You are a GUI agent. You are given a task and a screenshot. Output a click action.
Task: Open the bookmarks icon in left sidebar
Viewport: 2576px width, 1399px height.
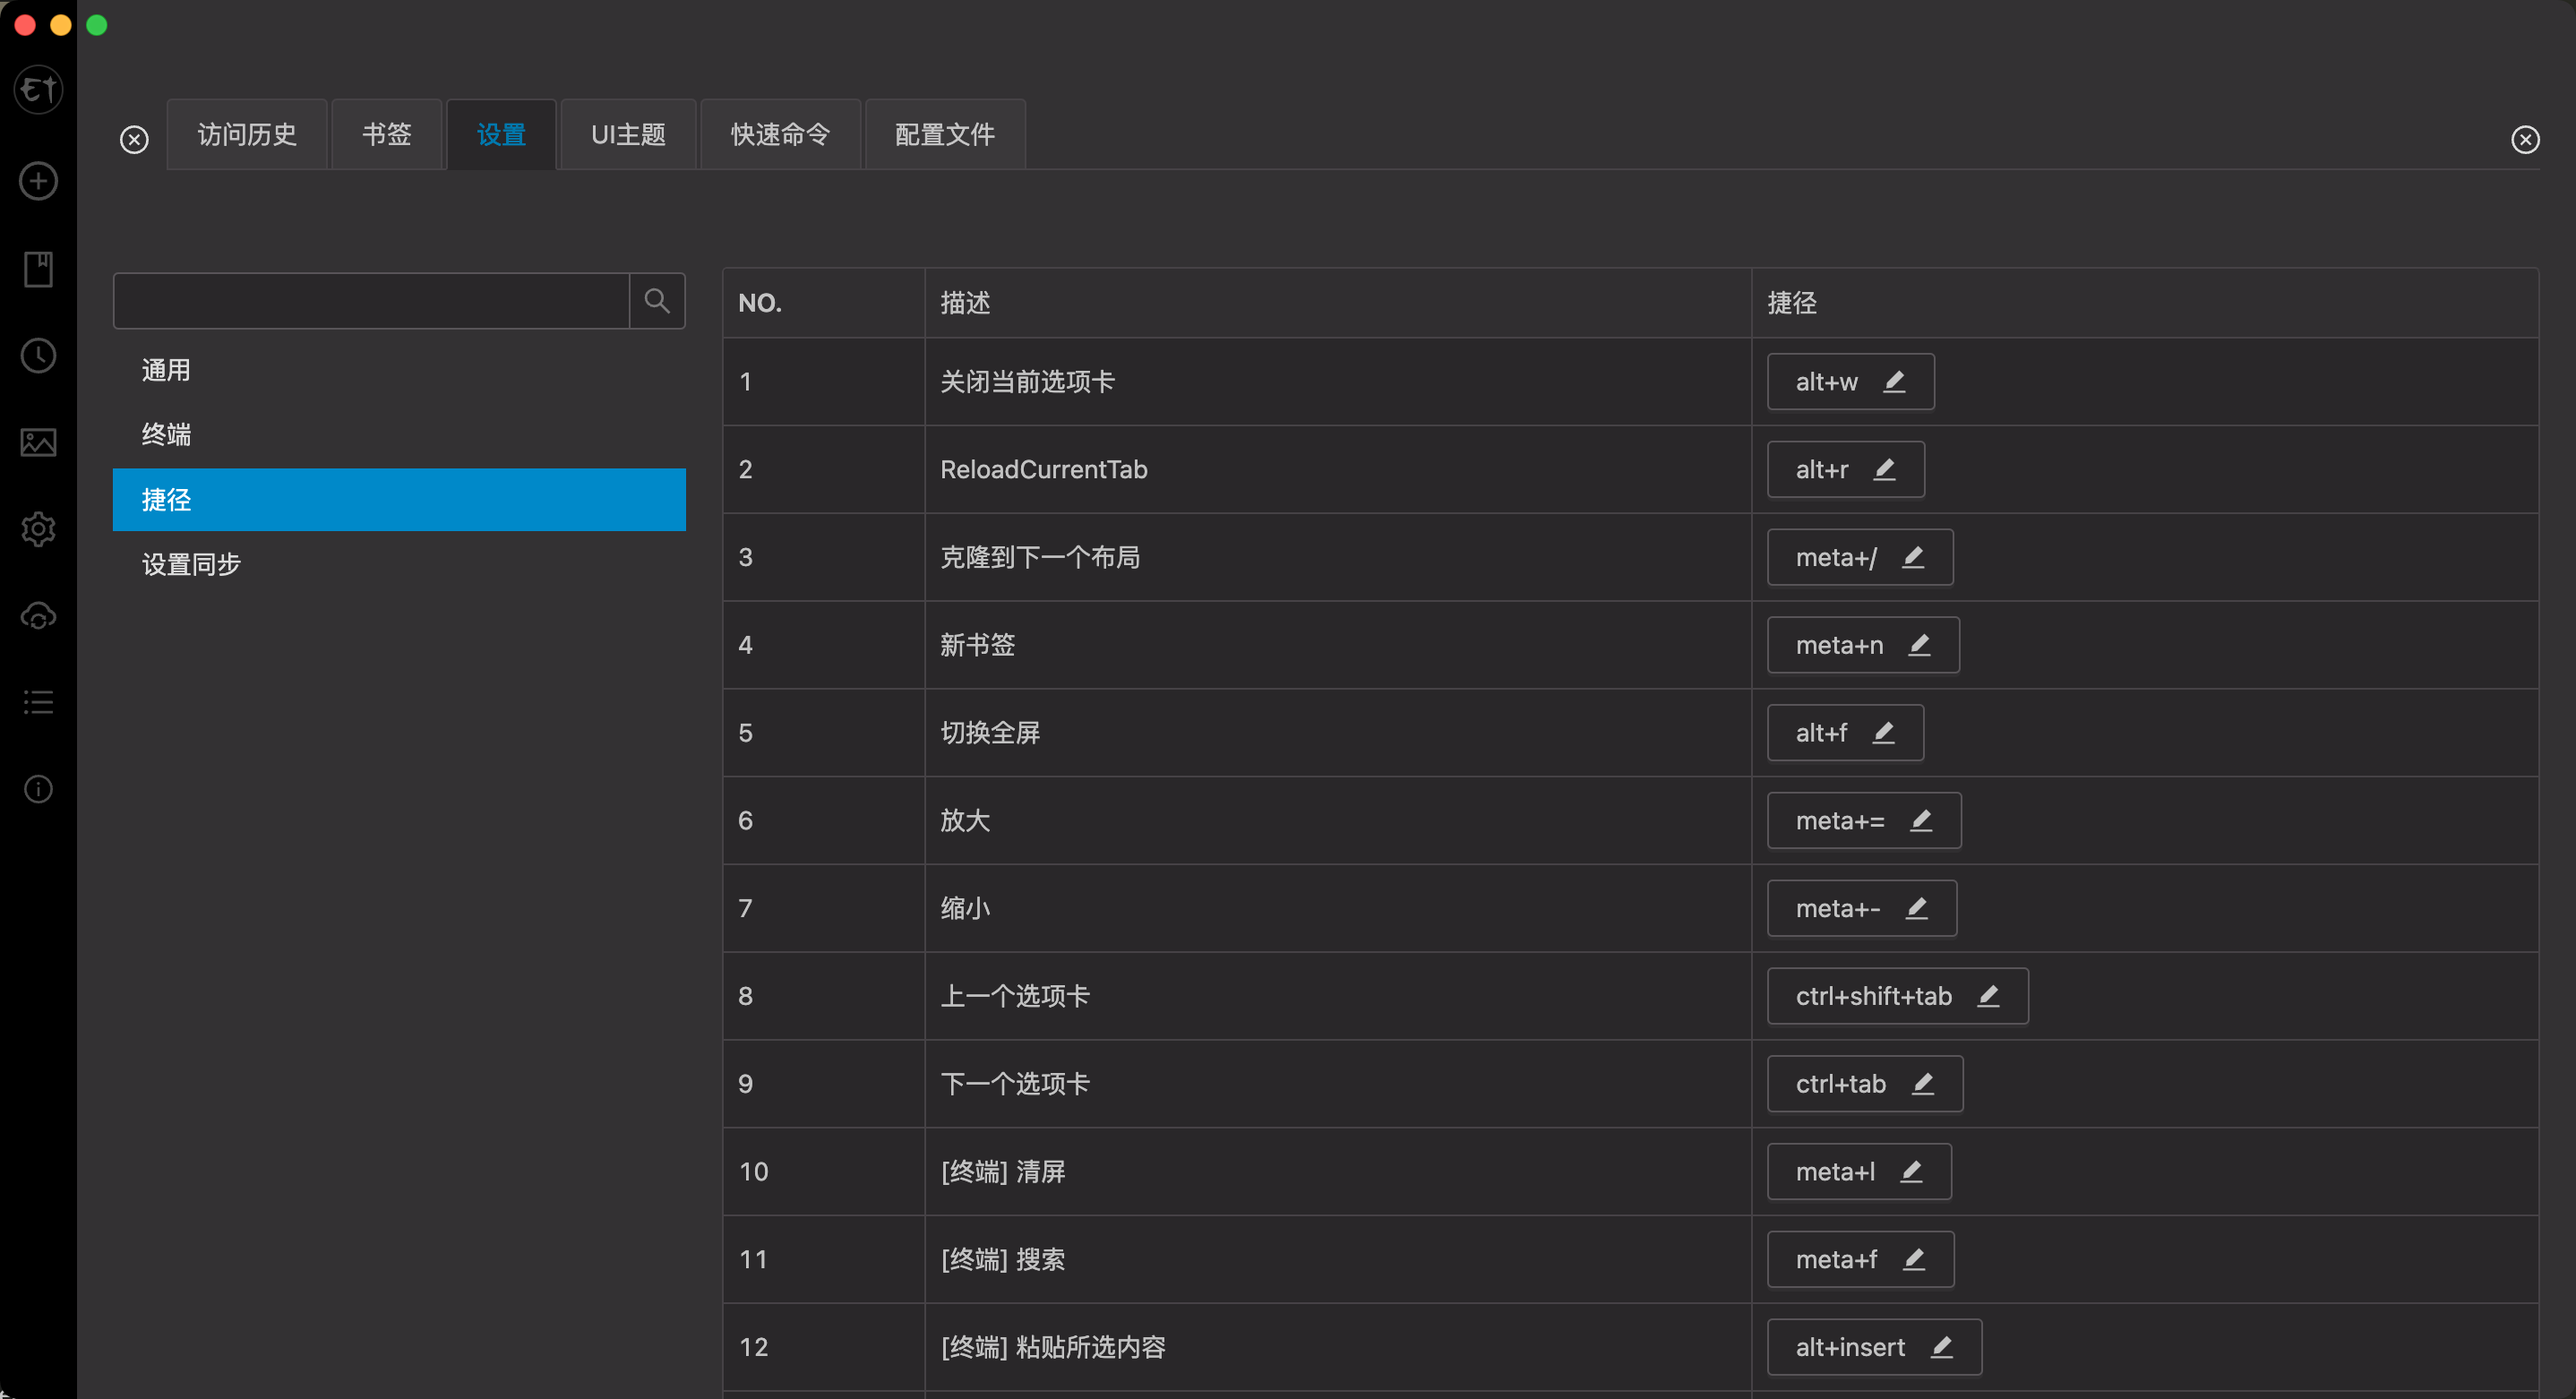click(x=38, y=269)
